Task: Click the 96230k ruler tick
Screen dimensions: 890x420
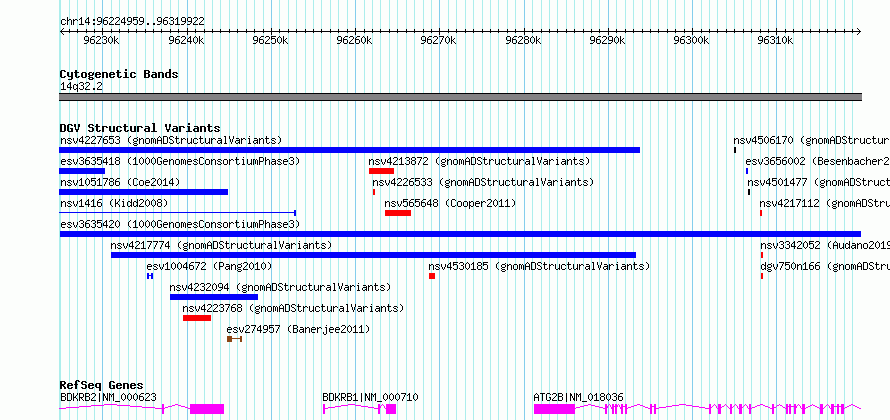Action: (101, 40)
